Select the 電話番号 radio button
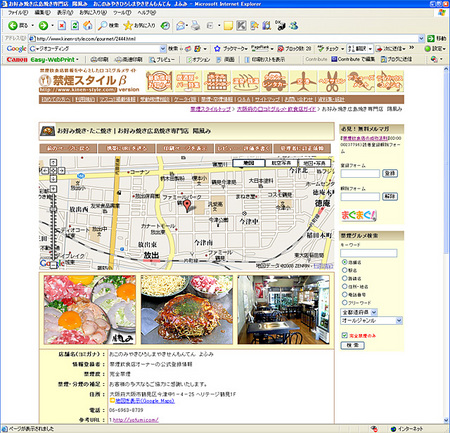 click(x=345, y=295)
